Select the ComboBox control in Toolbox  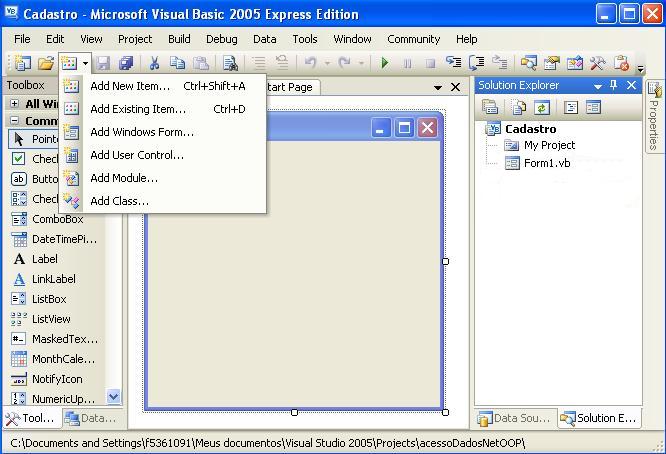pyautogui.click(x=55, y=219)
